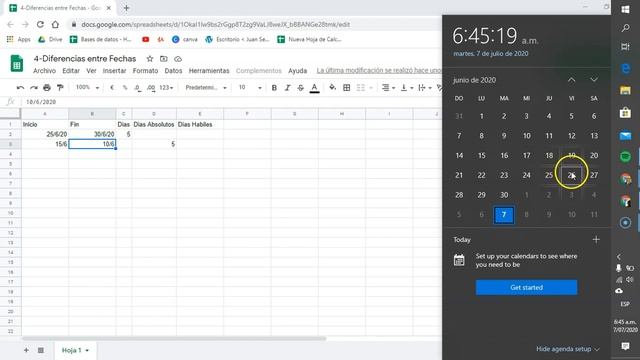Star the 4-Diferencias entre Fechas document
This screenshot has height=360, width=640.
(x=150, y=59)
